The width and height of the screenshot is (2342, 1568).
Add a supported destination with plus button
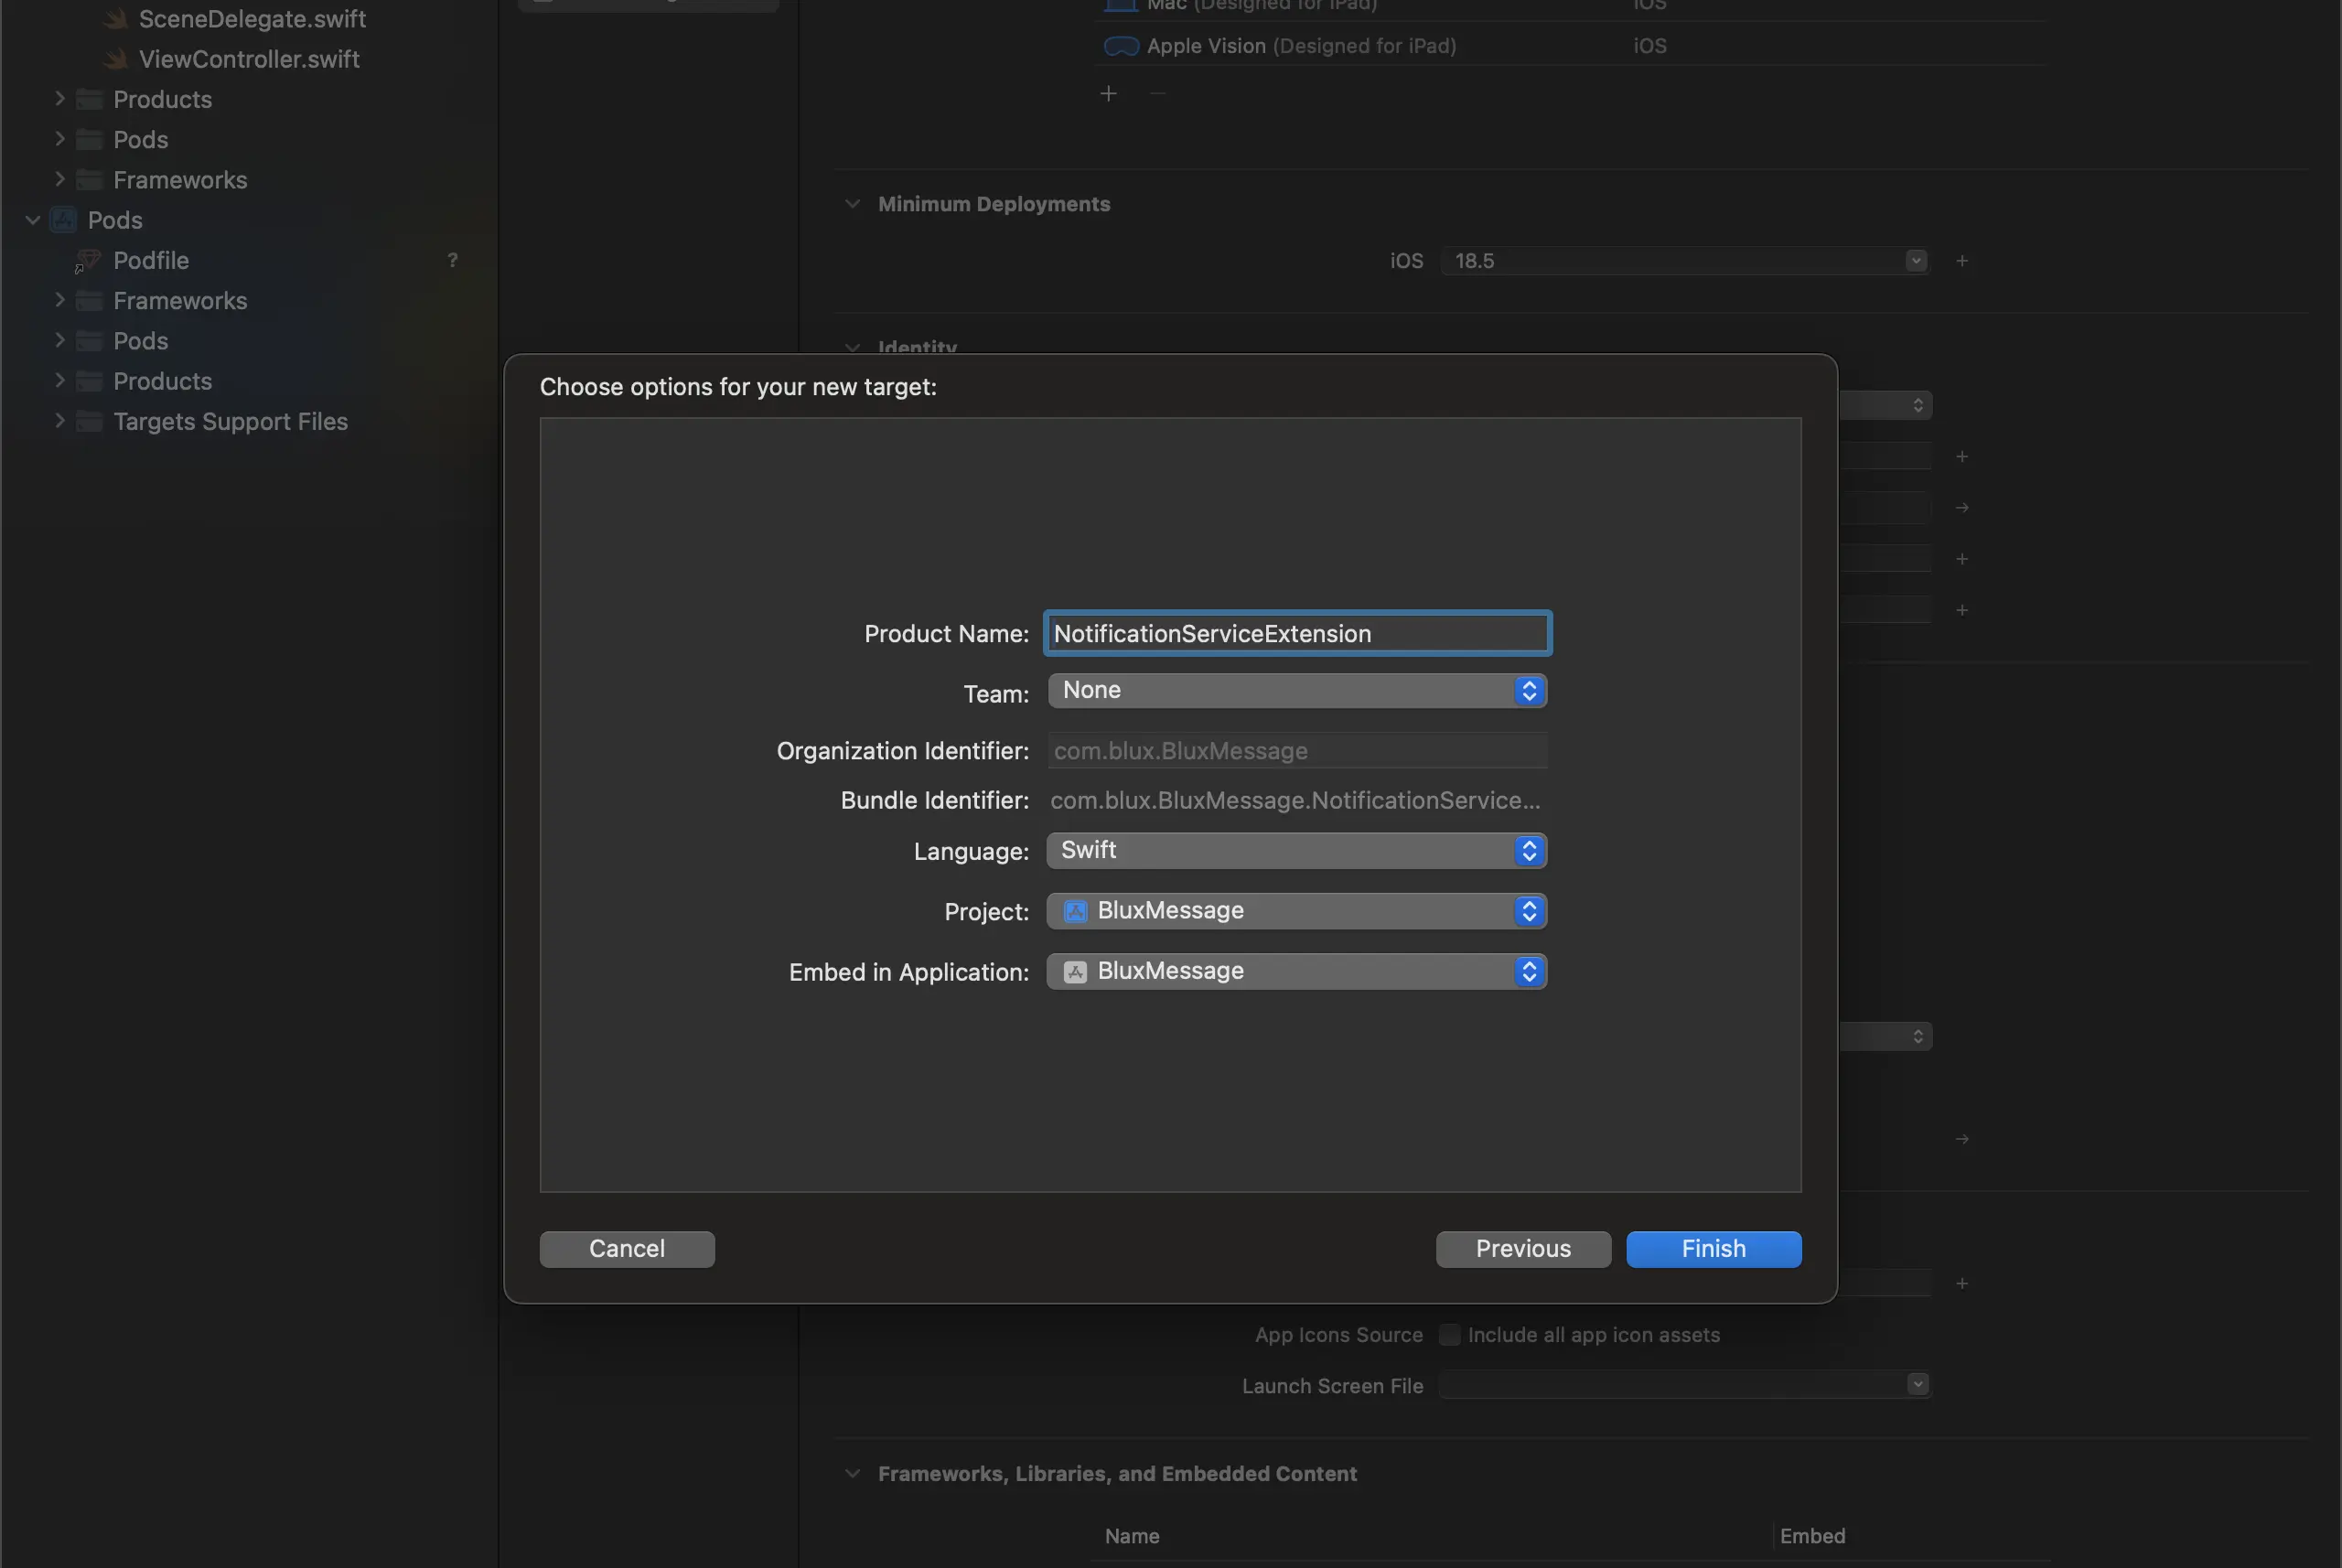coord(1108,93)
